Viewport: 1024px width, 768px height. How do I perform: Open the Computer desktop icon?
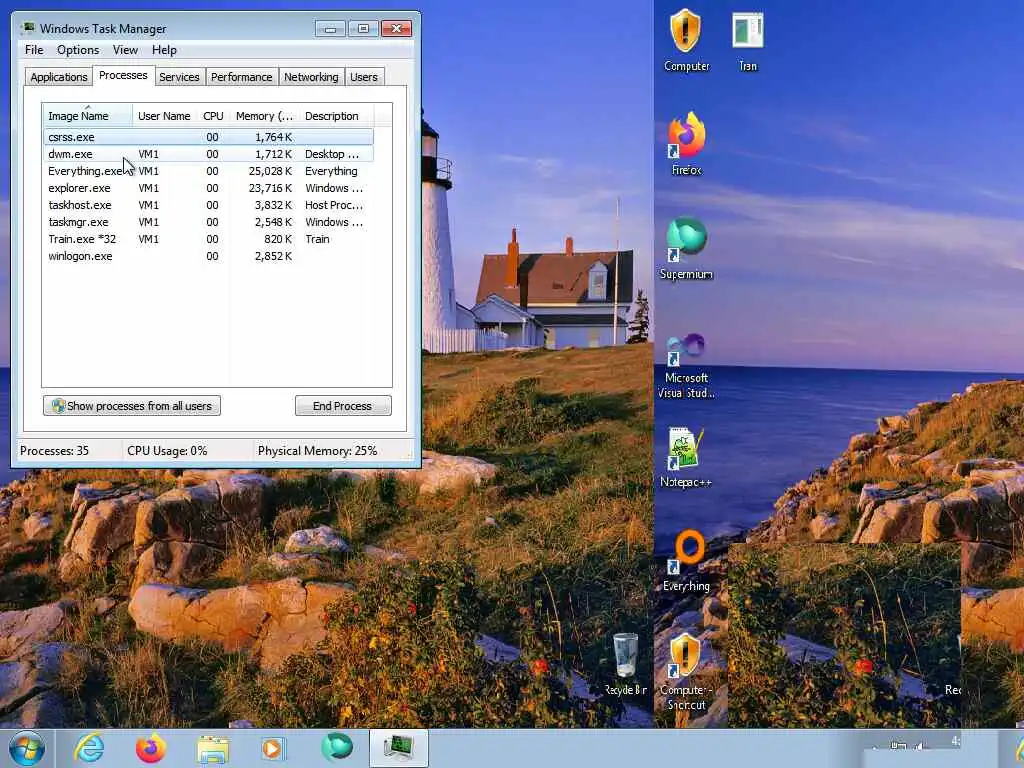pyautogui.click(x=686, y=40)
